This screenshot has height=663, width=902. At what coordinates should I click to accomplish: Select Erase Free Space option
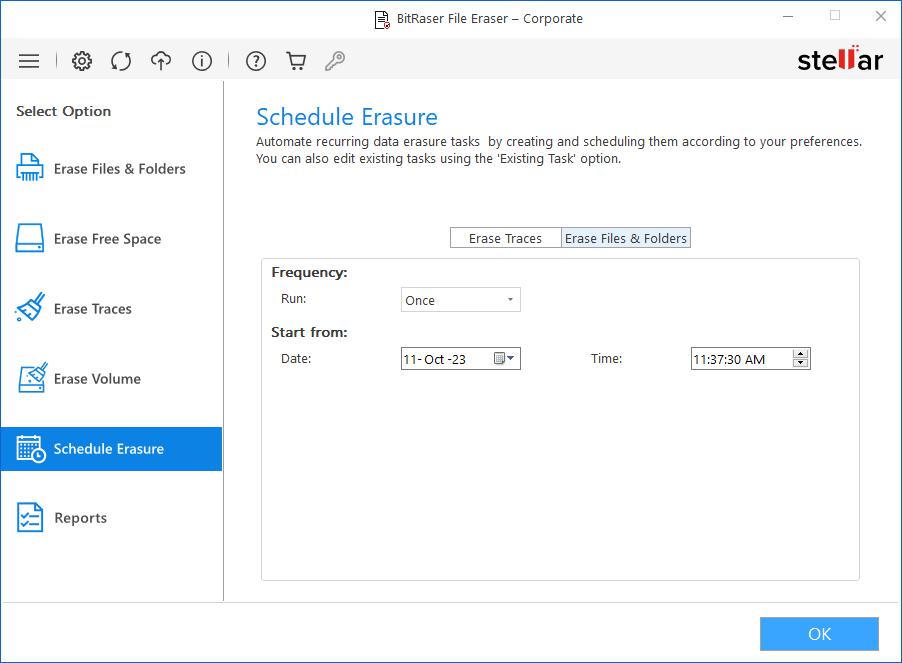112,239
